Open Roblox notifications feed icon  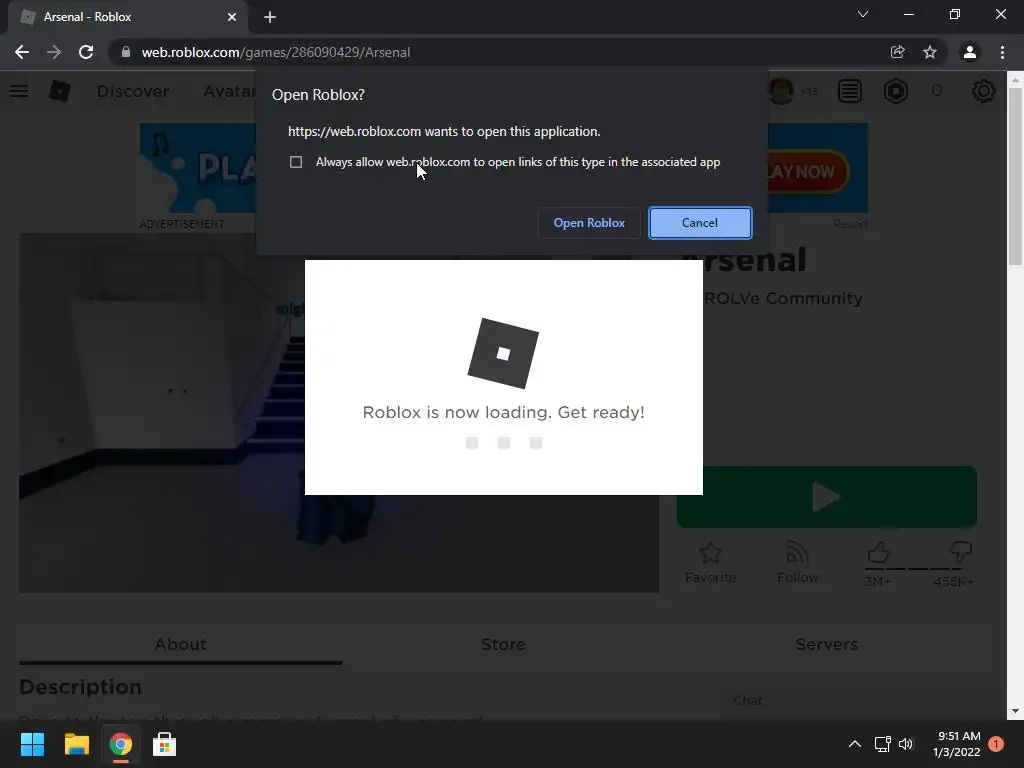tap(850, 91)
